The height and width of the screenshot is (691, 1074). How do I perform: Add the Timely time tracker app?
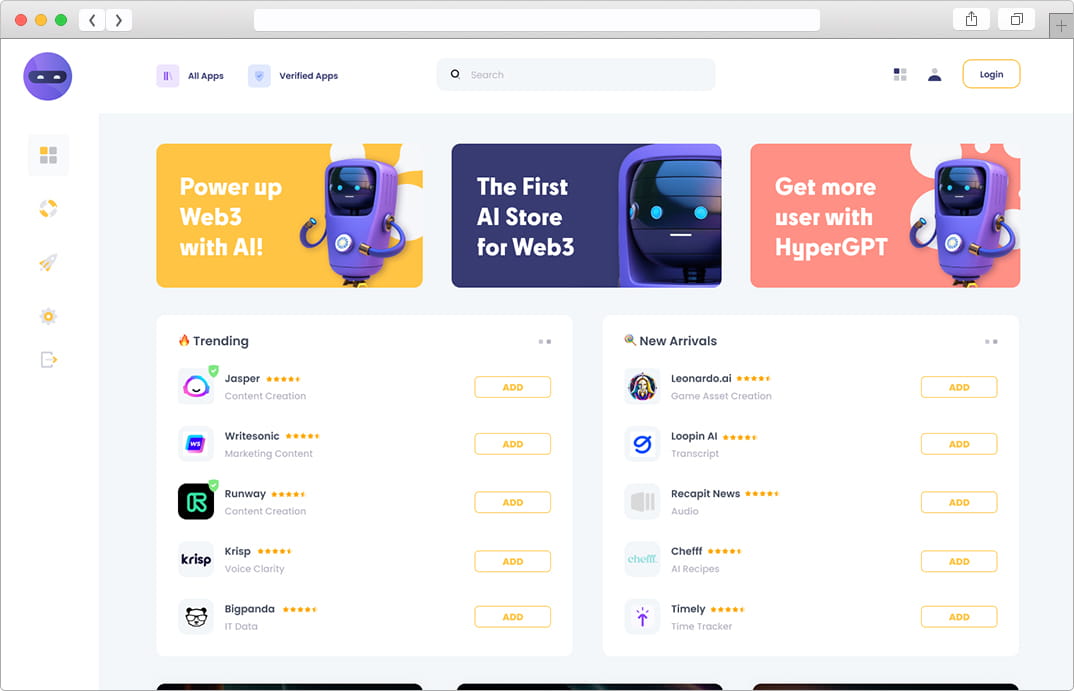click(x=959, y=616)
